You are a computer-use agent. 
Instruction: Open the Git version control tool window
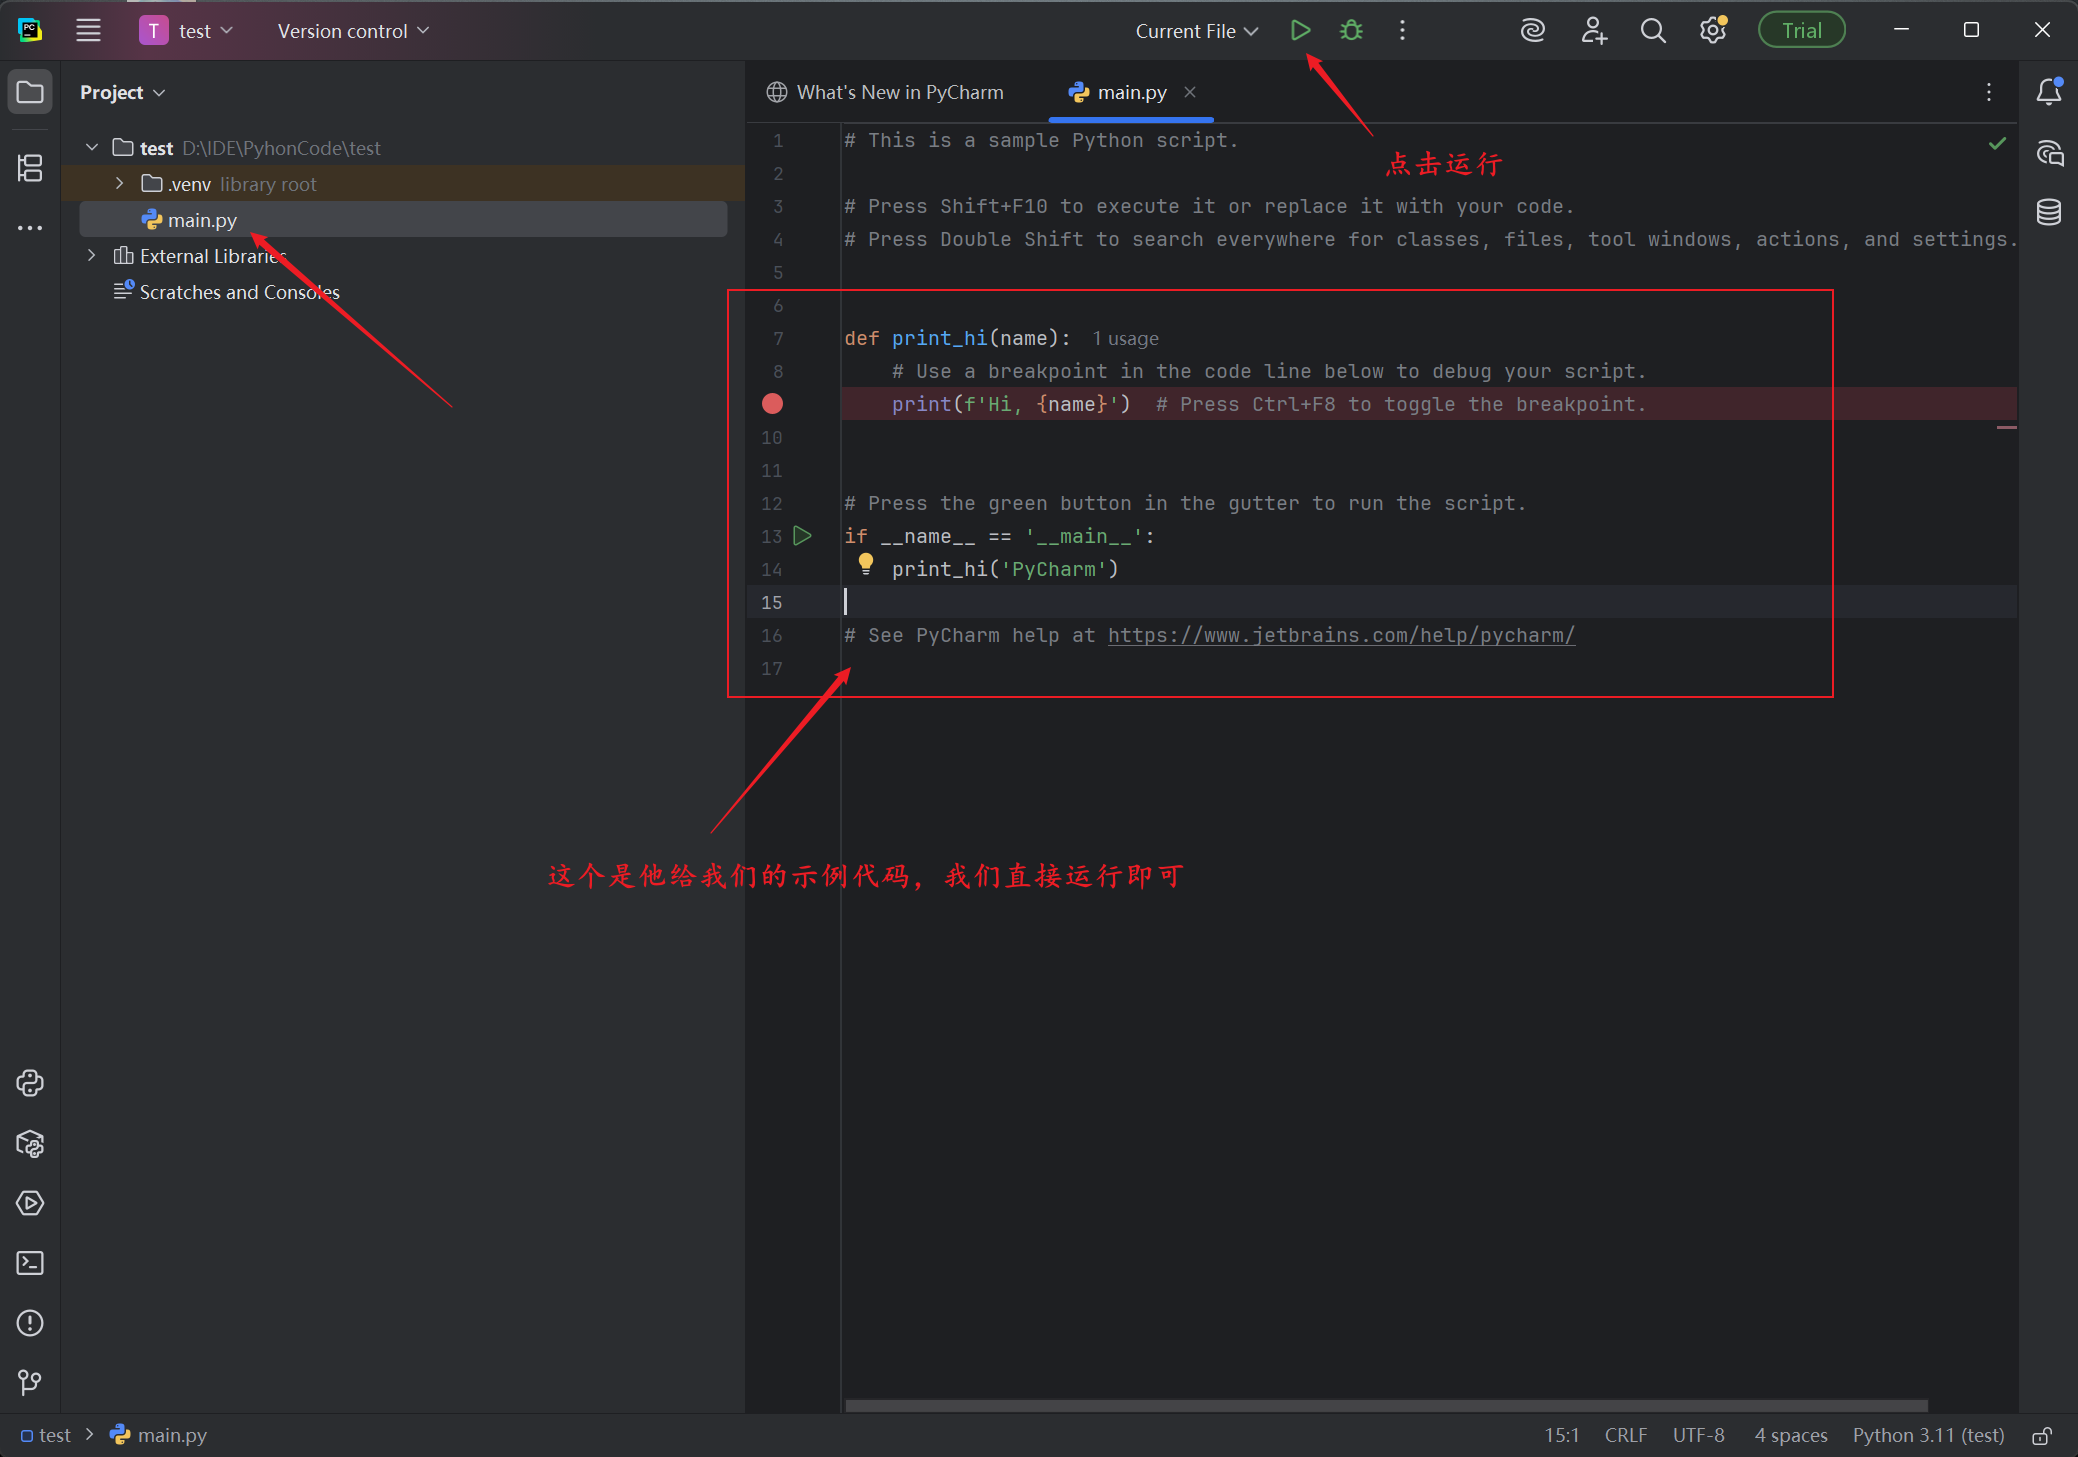30,1383
